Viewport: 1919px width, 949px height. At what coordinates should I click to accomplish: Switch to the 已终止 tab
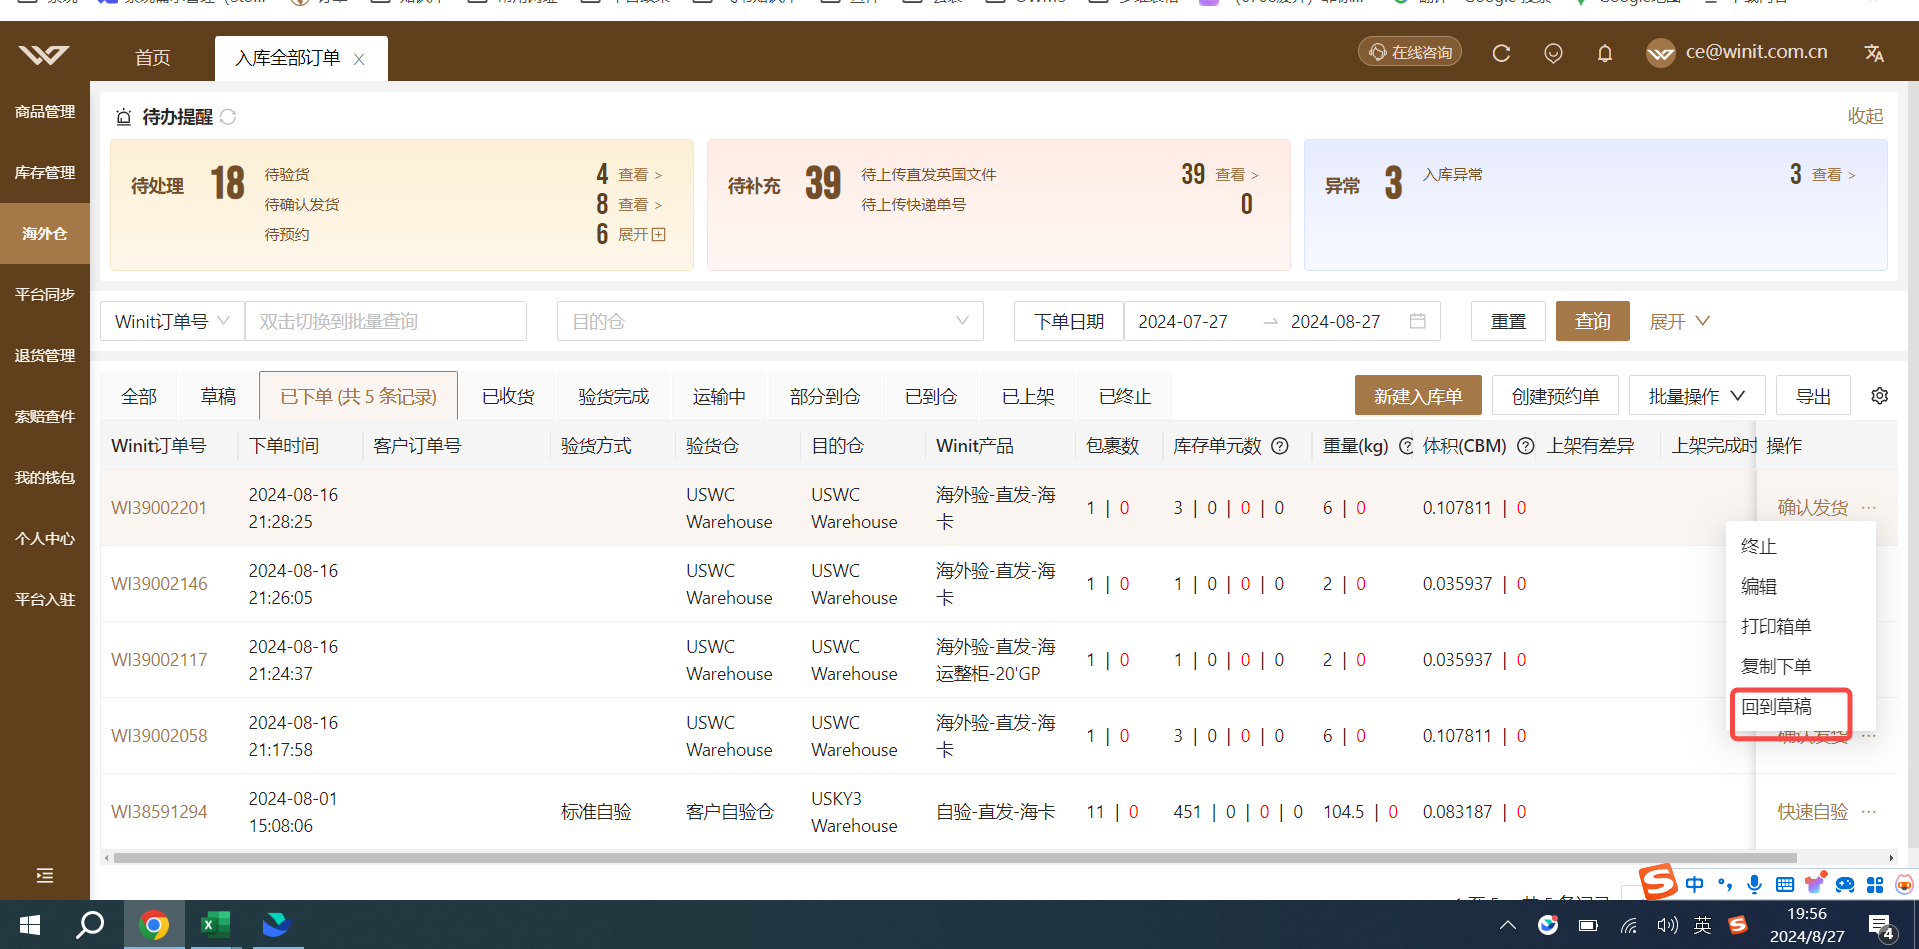[1125, 396]
